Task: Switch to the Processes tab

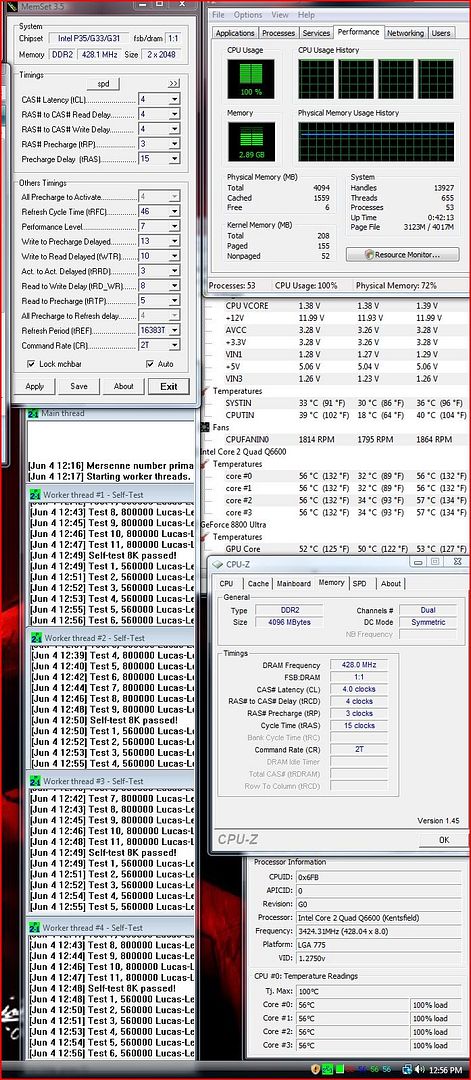Action: 279,33
